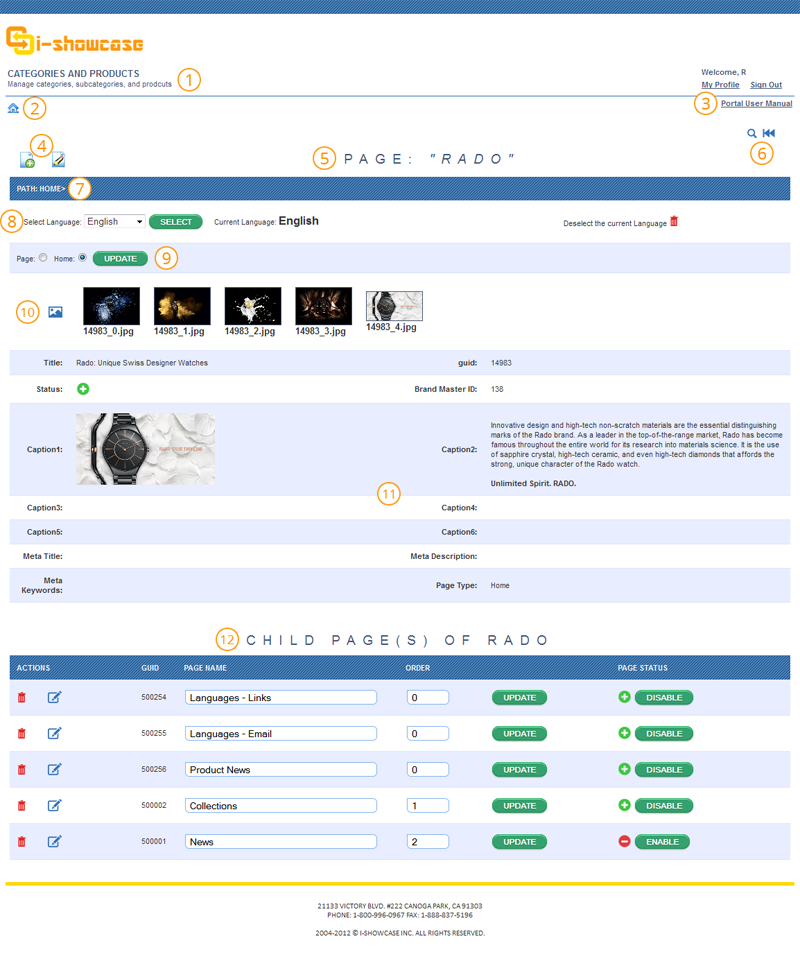Image resolution: width=800 pixels, height=966 pixels.
Task: Delete the Languages - Links child page
Action: (x=22, y=697)
